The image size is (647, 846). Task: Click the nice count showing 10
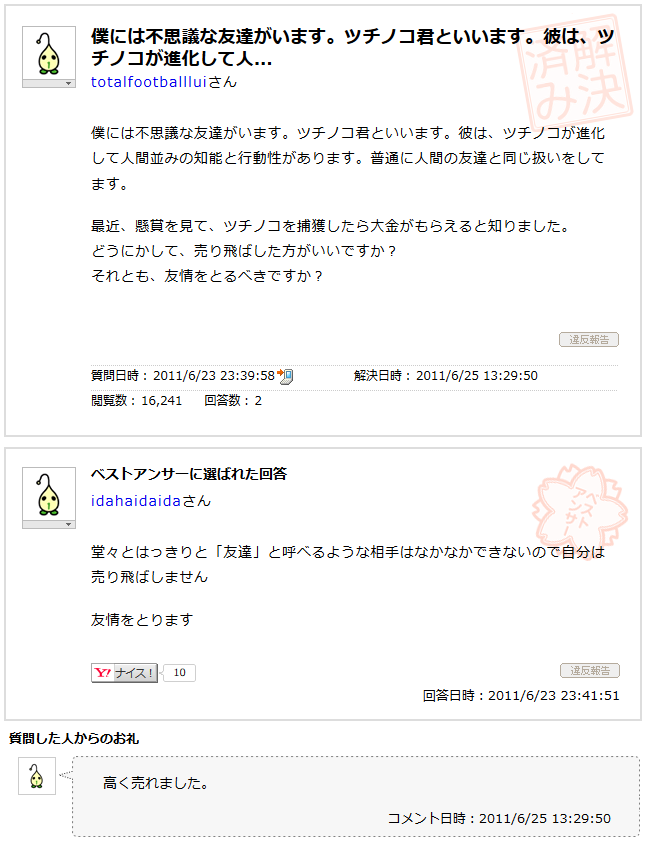179,673
